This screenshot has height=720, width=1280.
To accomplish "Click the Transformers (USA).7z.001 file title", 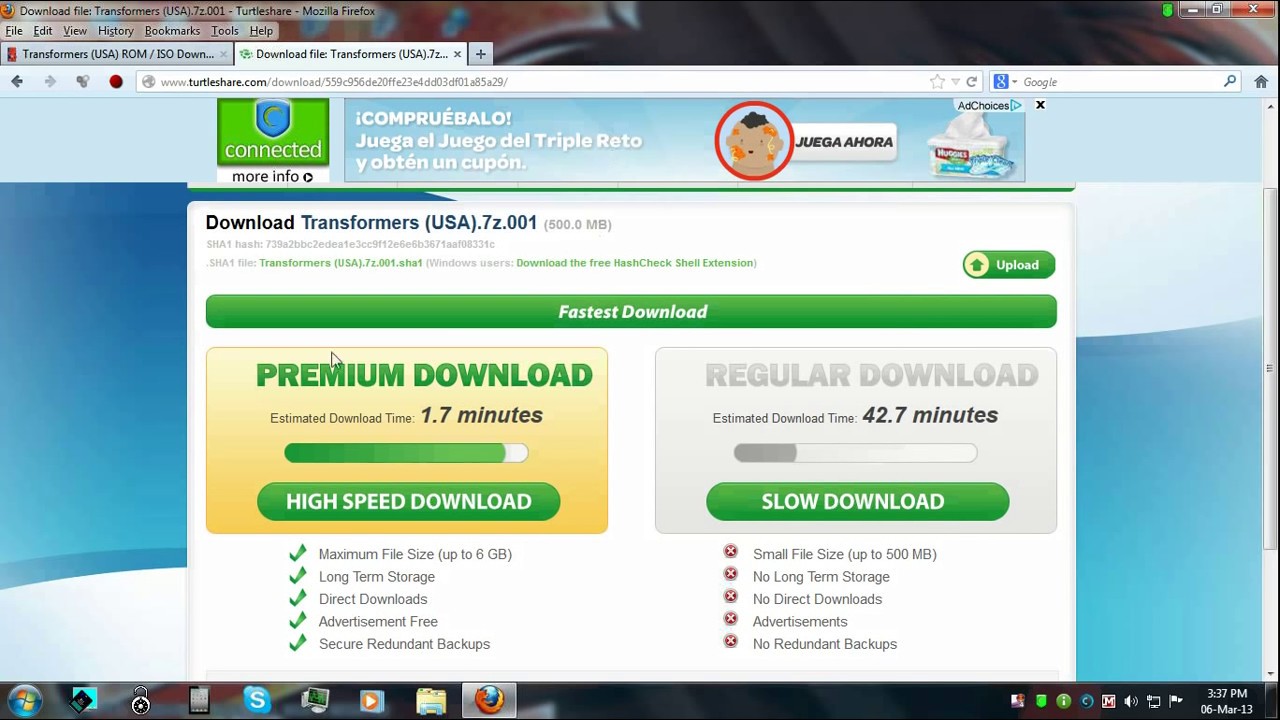I will click(419, 223).
